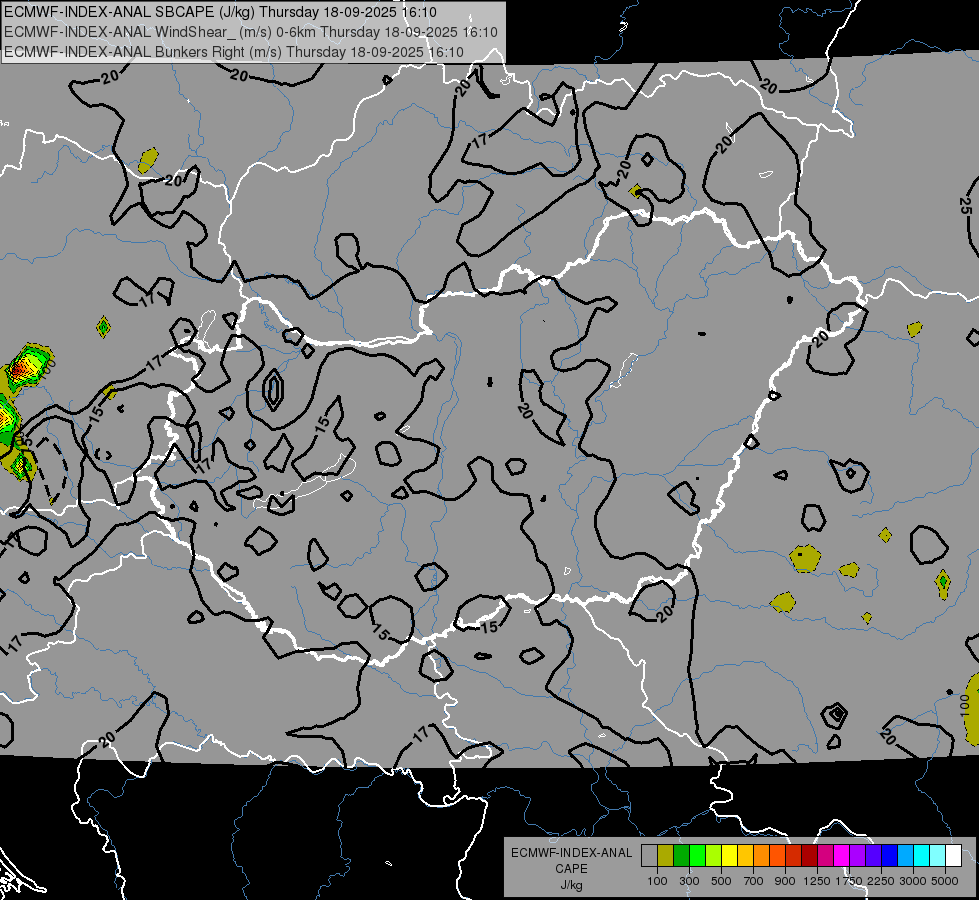Click the 2250 value label in legend
This screenshot has height=900, width=979.
pos(882,881)
